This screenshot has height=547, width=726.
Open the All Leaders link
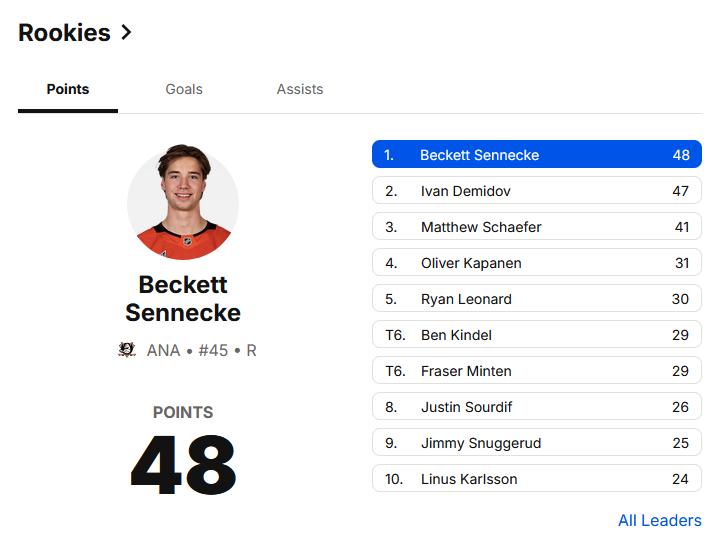[x=659, y=520]
